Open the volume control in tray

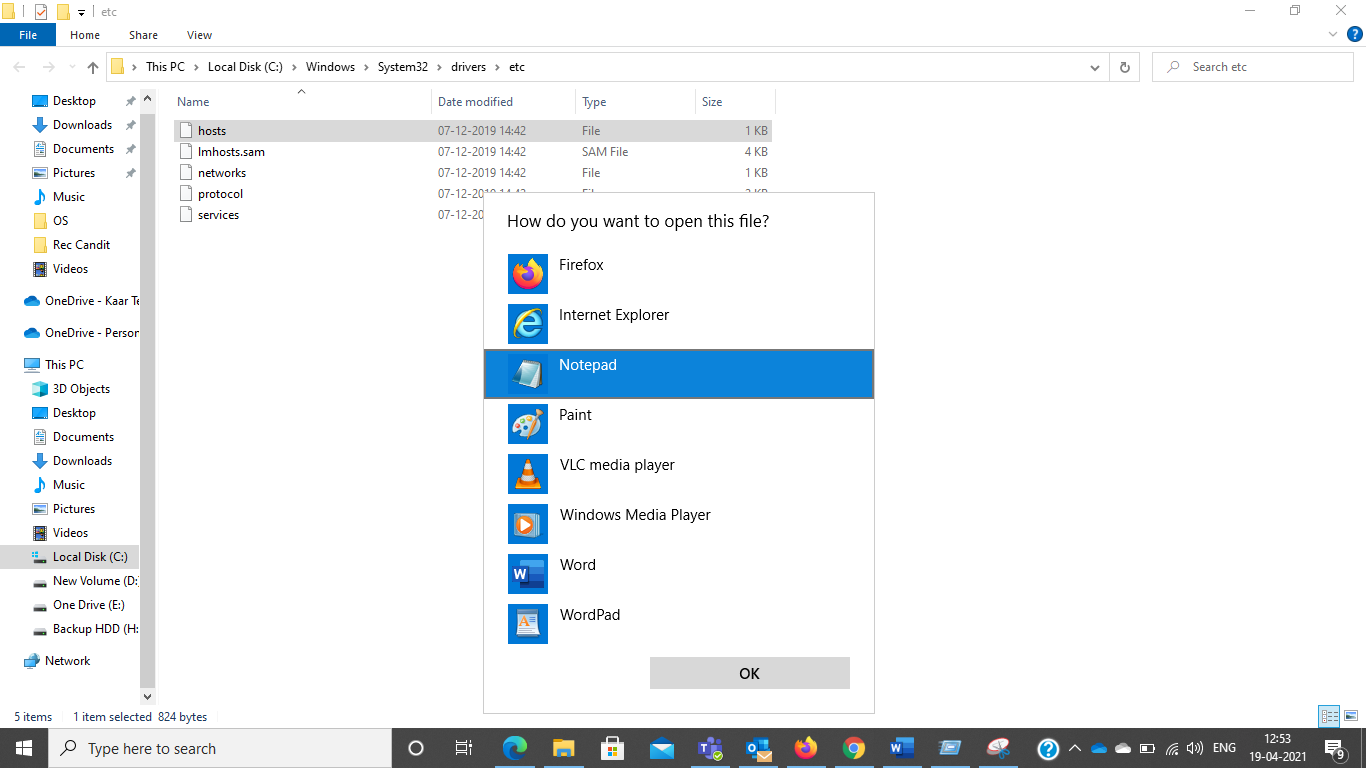[x=1195, y=748]
